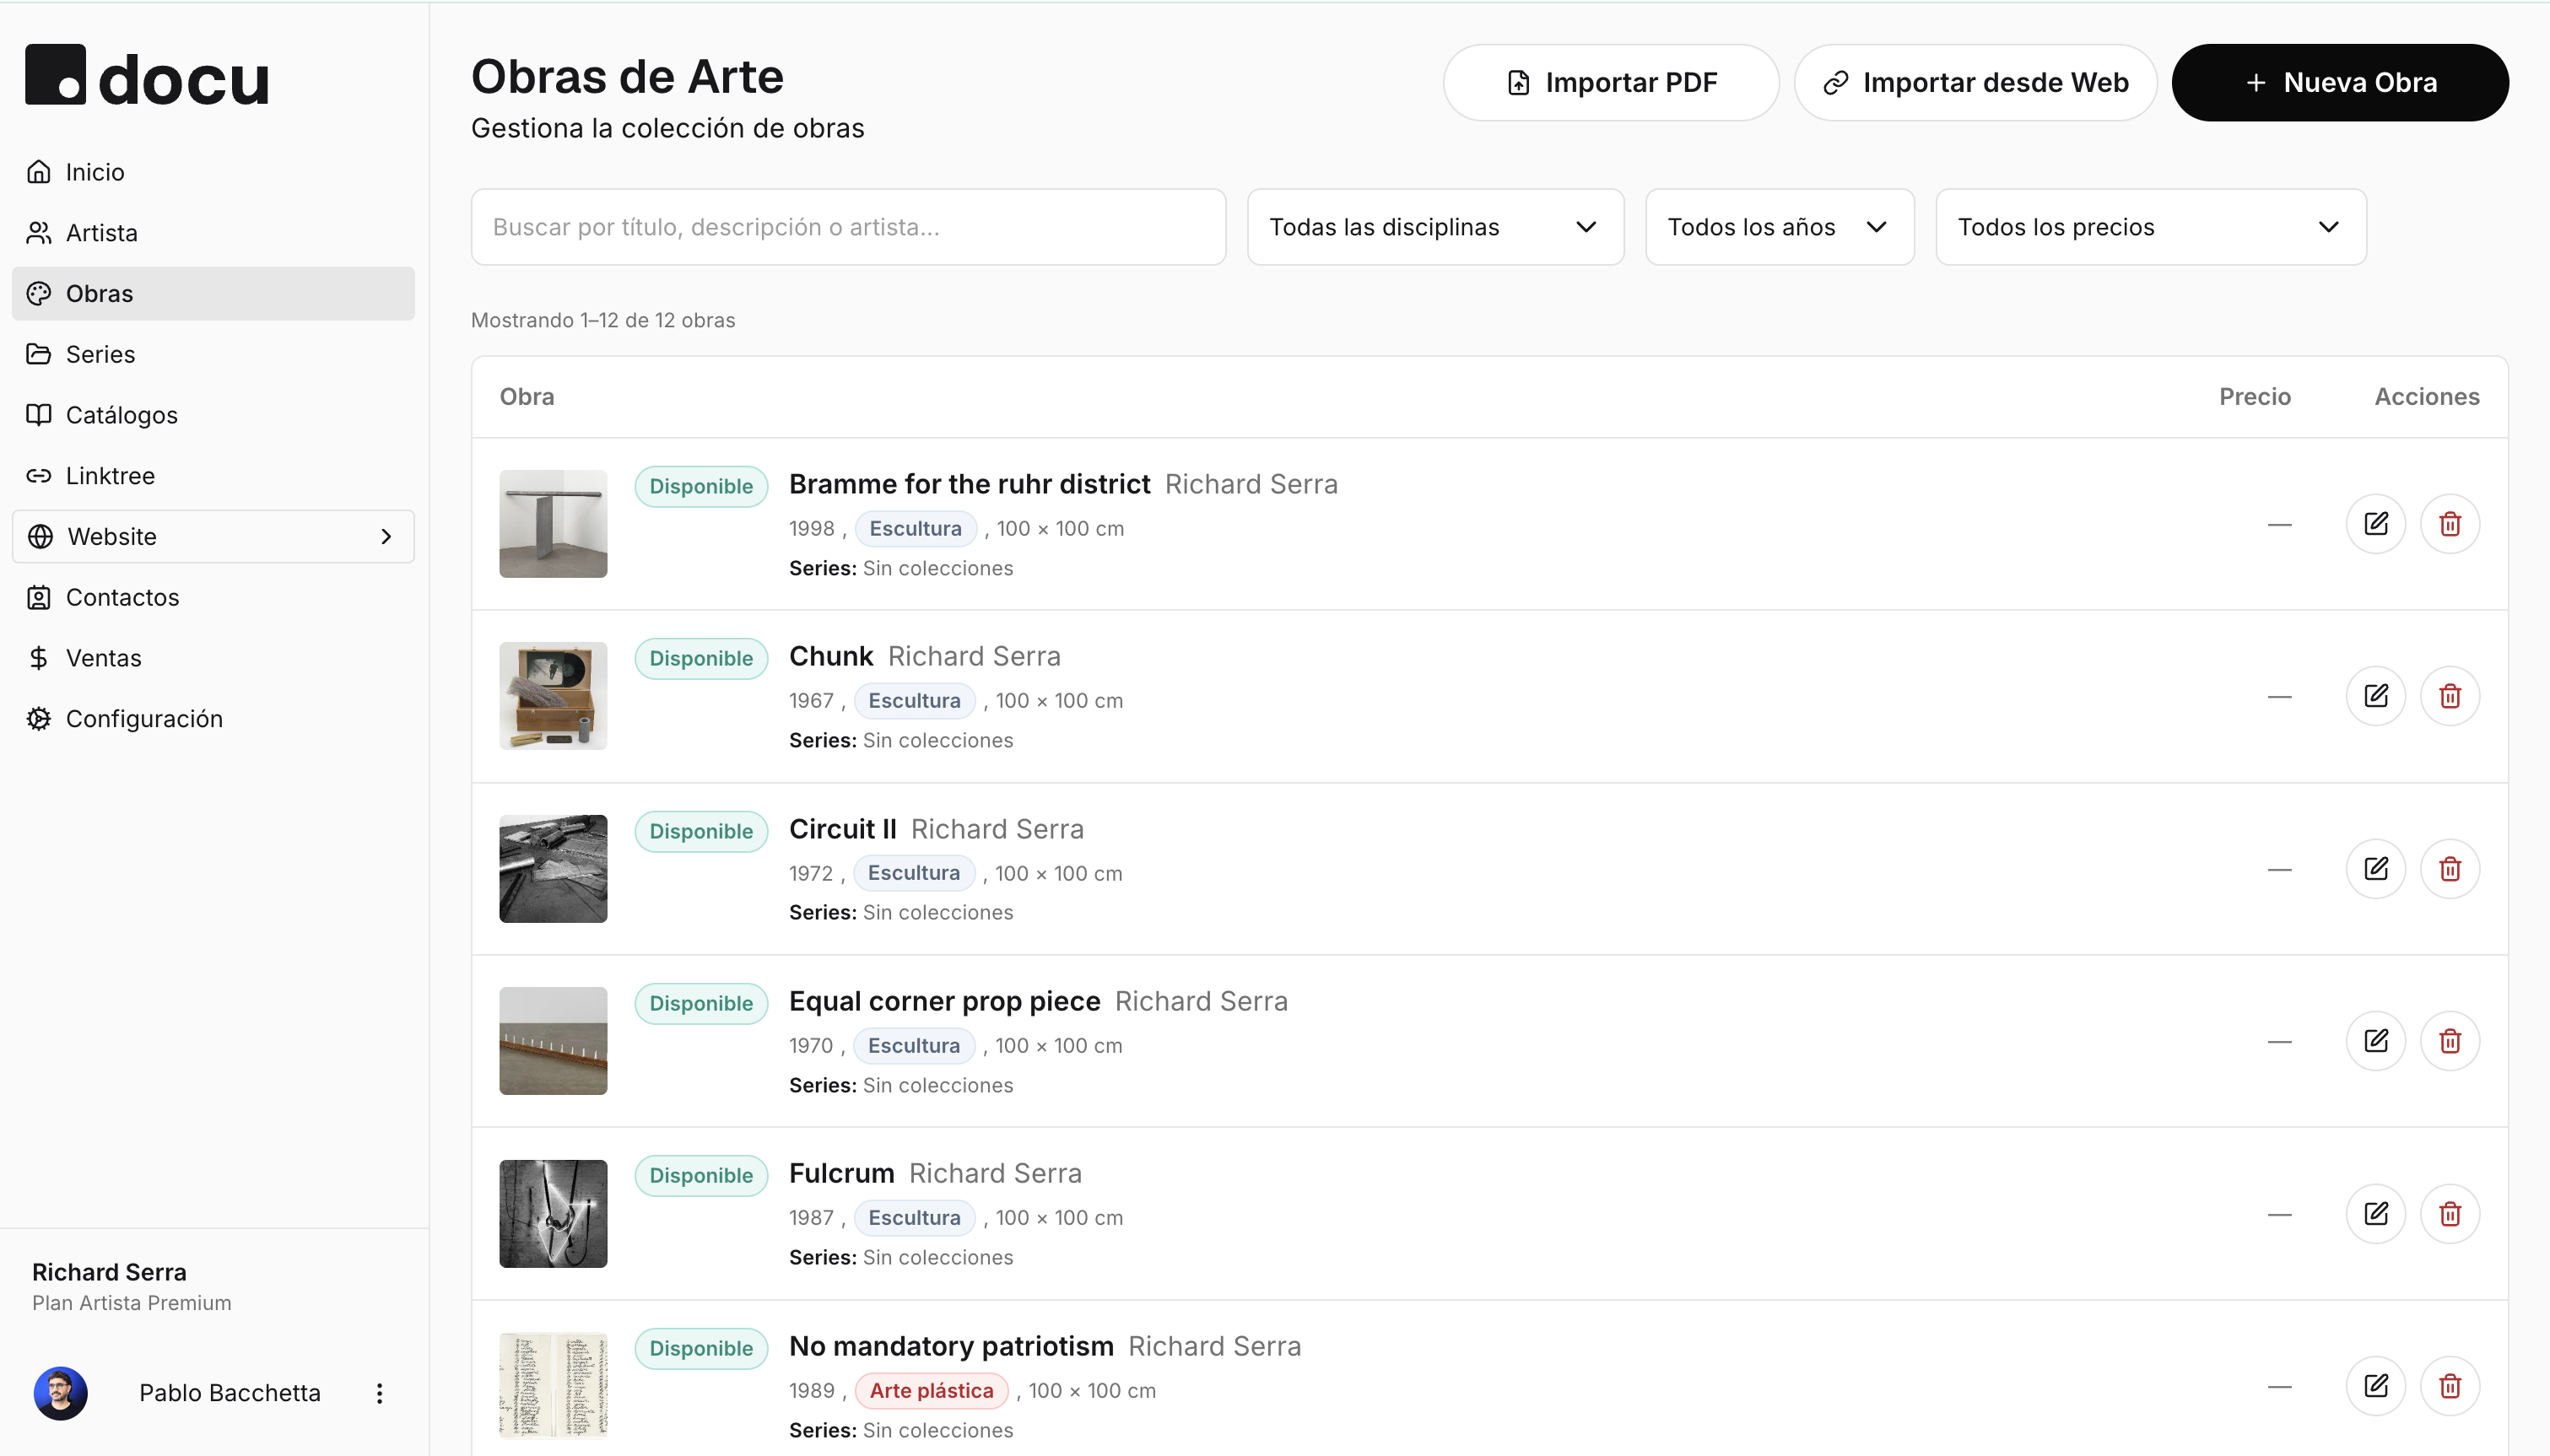Open Contactos in the sidebar
The image size is (2550, 1456).
click(x=213, y=597)
